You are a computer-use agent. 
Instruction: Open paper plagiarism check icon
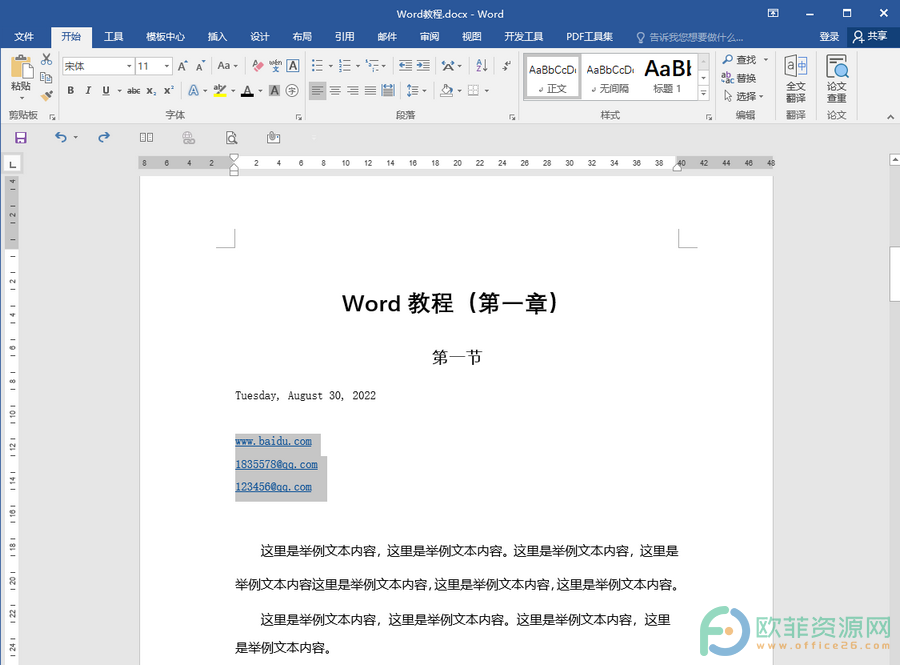[837, 79]
